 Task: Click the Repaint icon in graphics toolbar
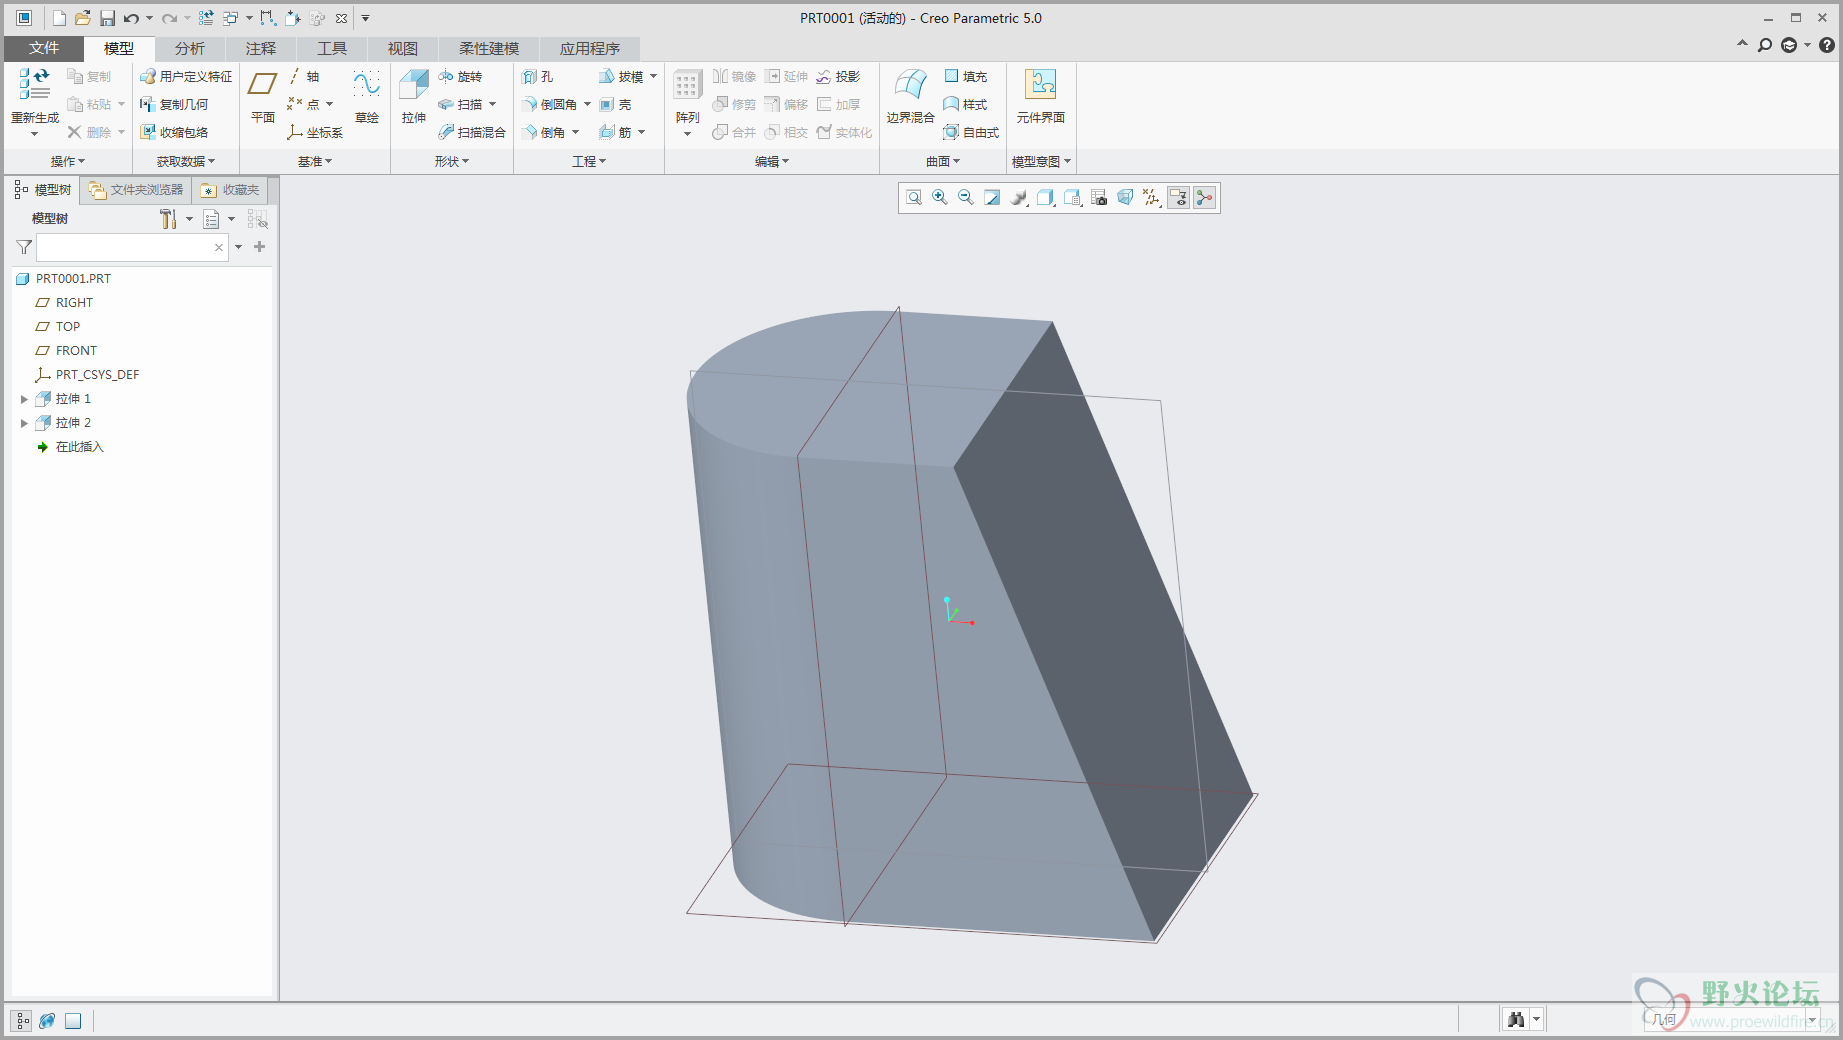tap(992, 198)
